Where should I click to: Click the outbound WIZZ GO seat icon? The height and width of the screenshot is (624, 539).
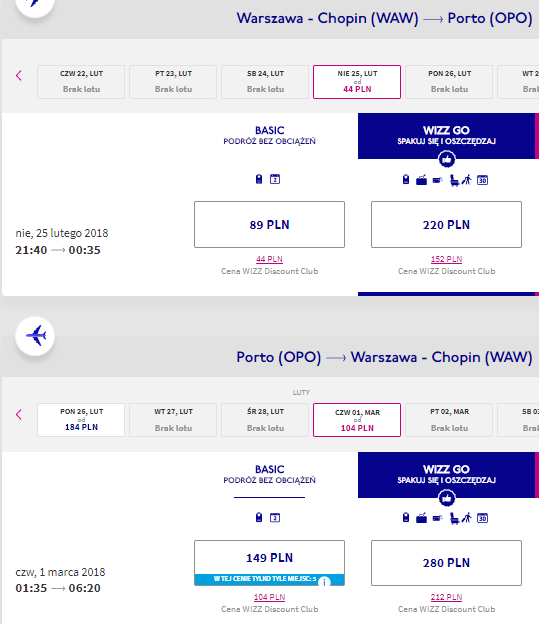[454, 180]
